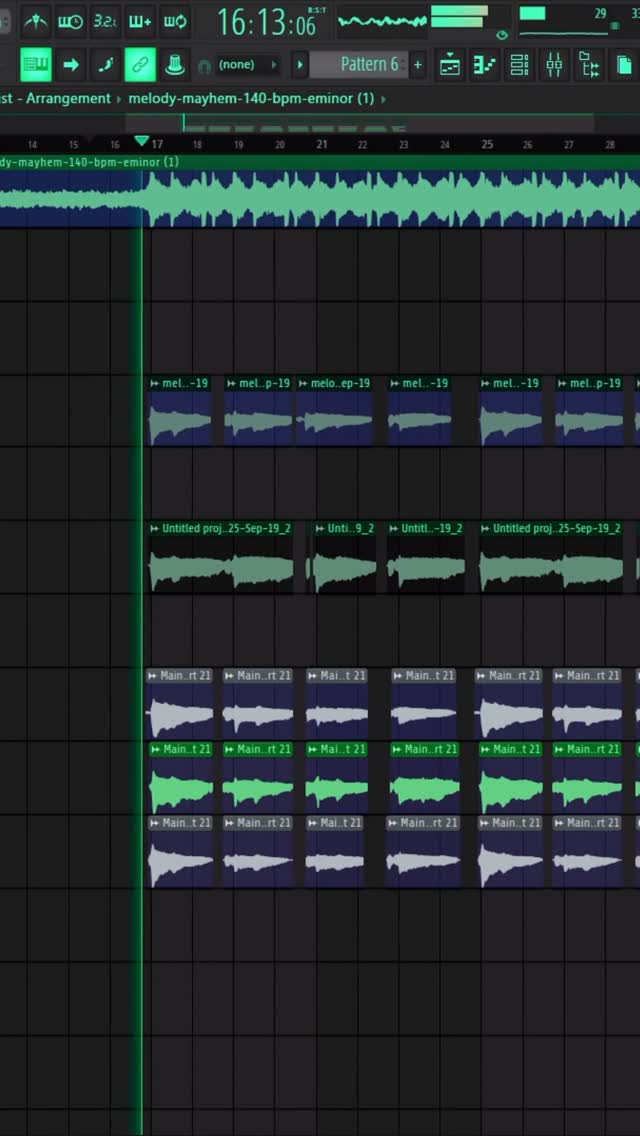Image resolution: width=640 pixels, height=1136 pixels.
Task: Click the loop recording icon
Action: (175, 21)
